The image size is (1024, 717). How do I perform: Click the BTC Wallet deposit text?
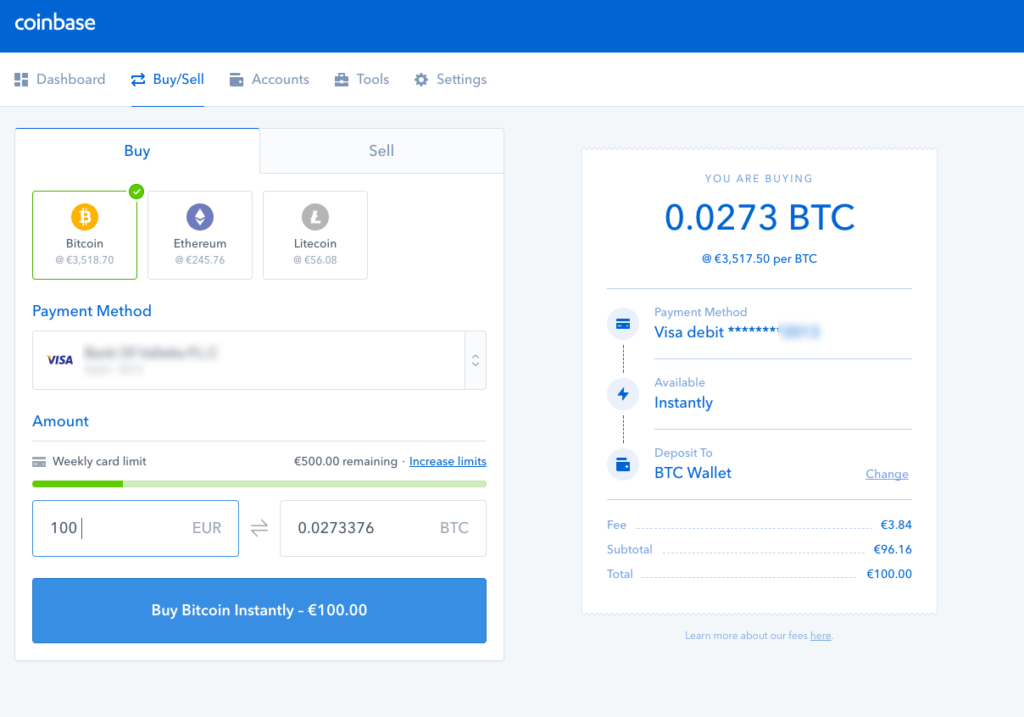[693, 473]
